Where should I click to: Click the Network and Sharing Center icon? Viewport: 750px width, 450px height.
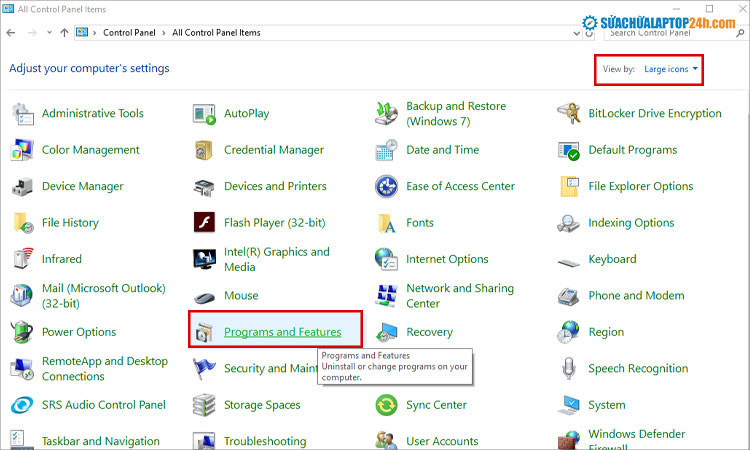point(387,296)
